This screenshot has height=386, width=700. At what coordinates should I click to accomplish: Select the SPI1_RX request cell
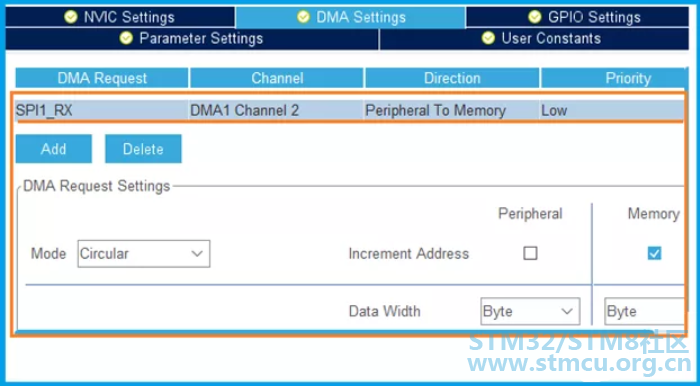pyautogui.click(x=102, y=111)
